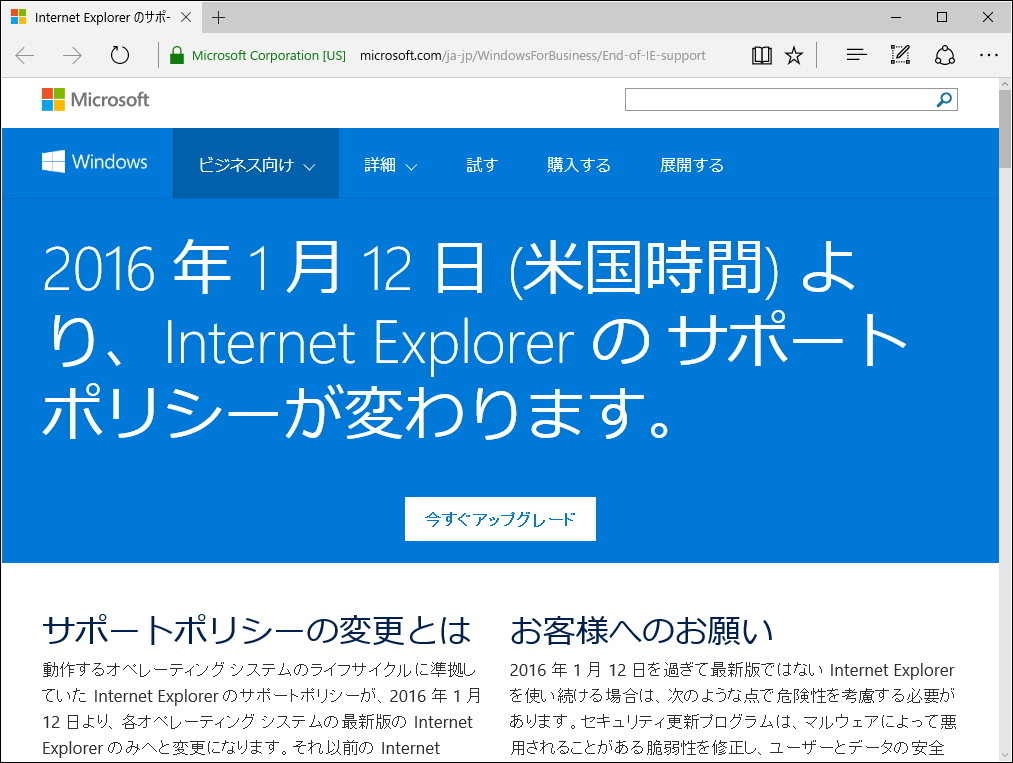1013x763 pixels.
Task: Select the 試す menu item
Action: tap(481, 163)
